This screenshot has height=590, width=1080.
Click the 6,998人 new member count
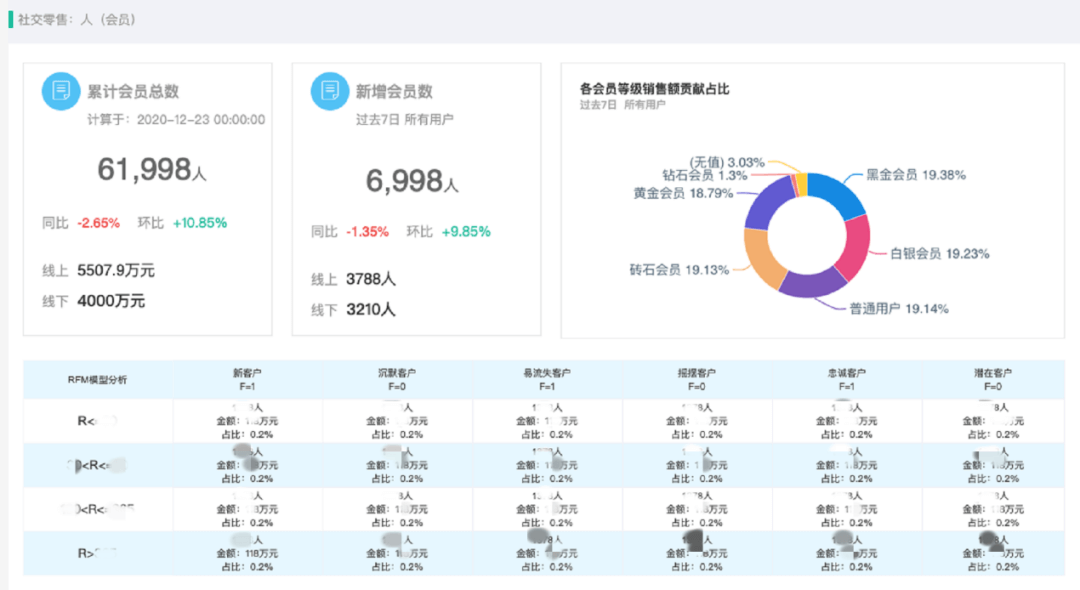coord(412,181)
